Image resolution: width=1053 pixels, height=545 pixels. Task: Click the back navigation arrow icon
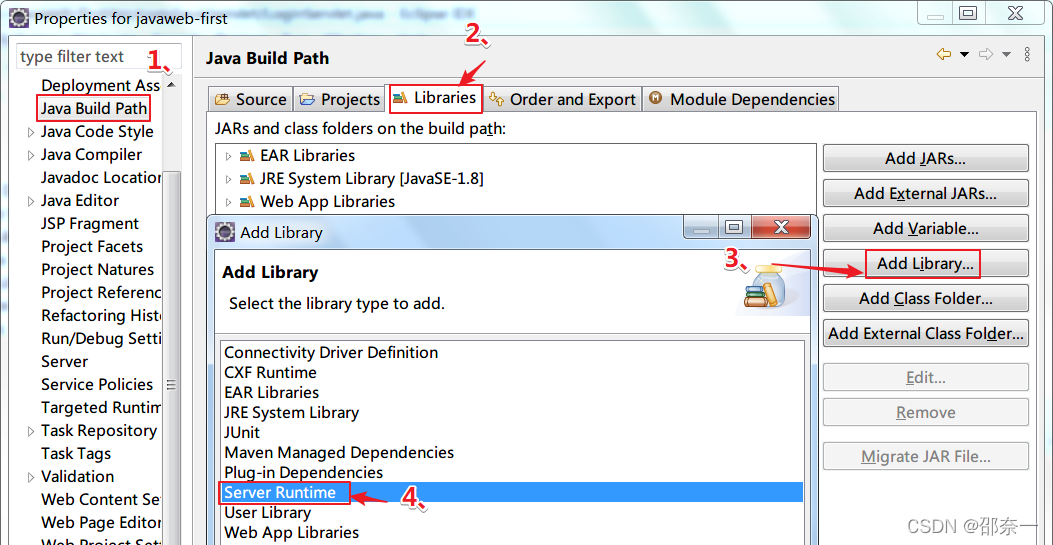944,54
